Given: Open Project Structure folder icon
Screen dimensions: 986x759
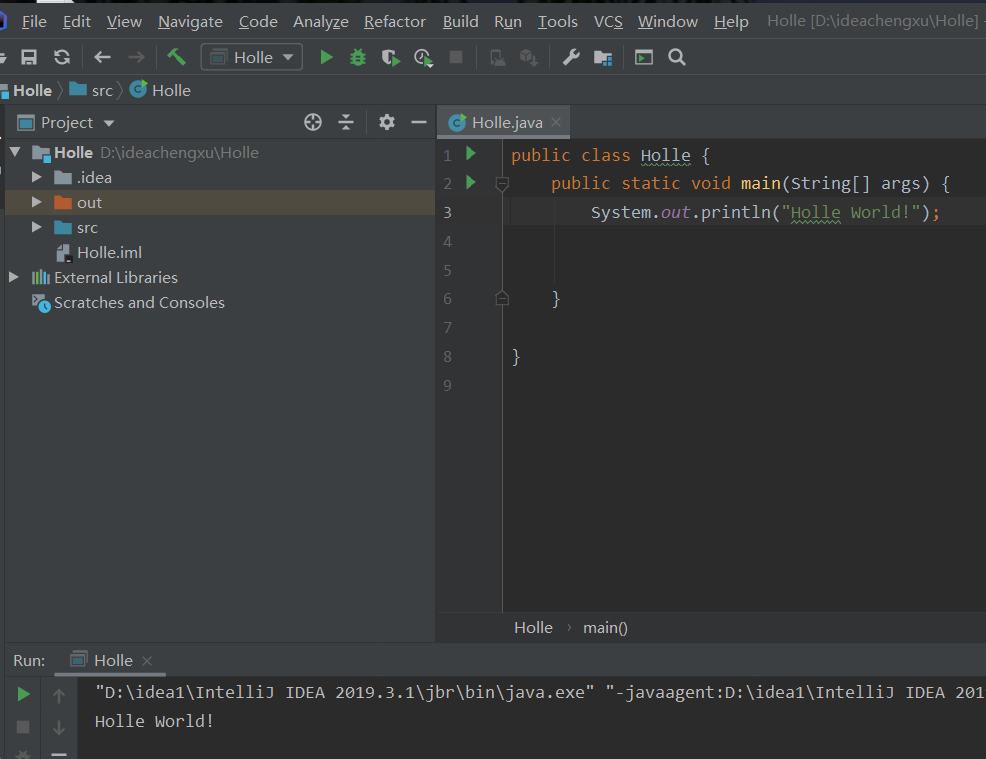Looking at the screenshot, I should point(603,58).
